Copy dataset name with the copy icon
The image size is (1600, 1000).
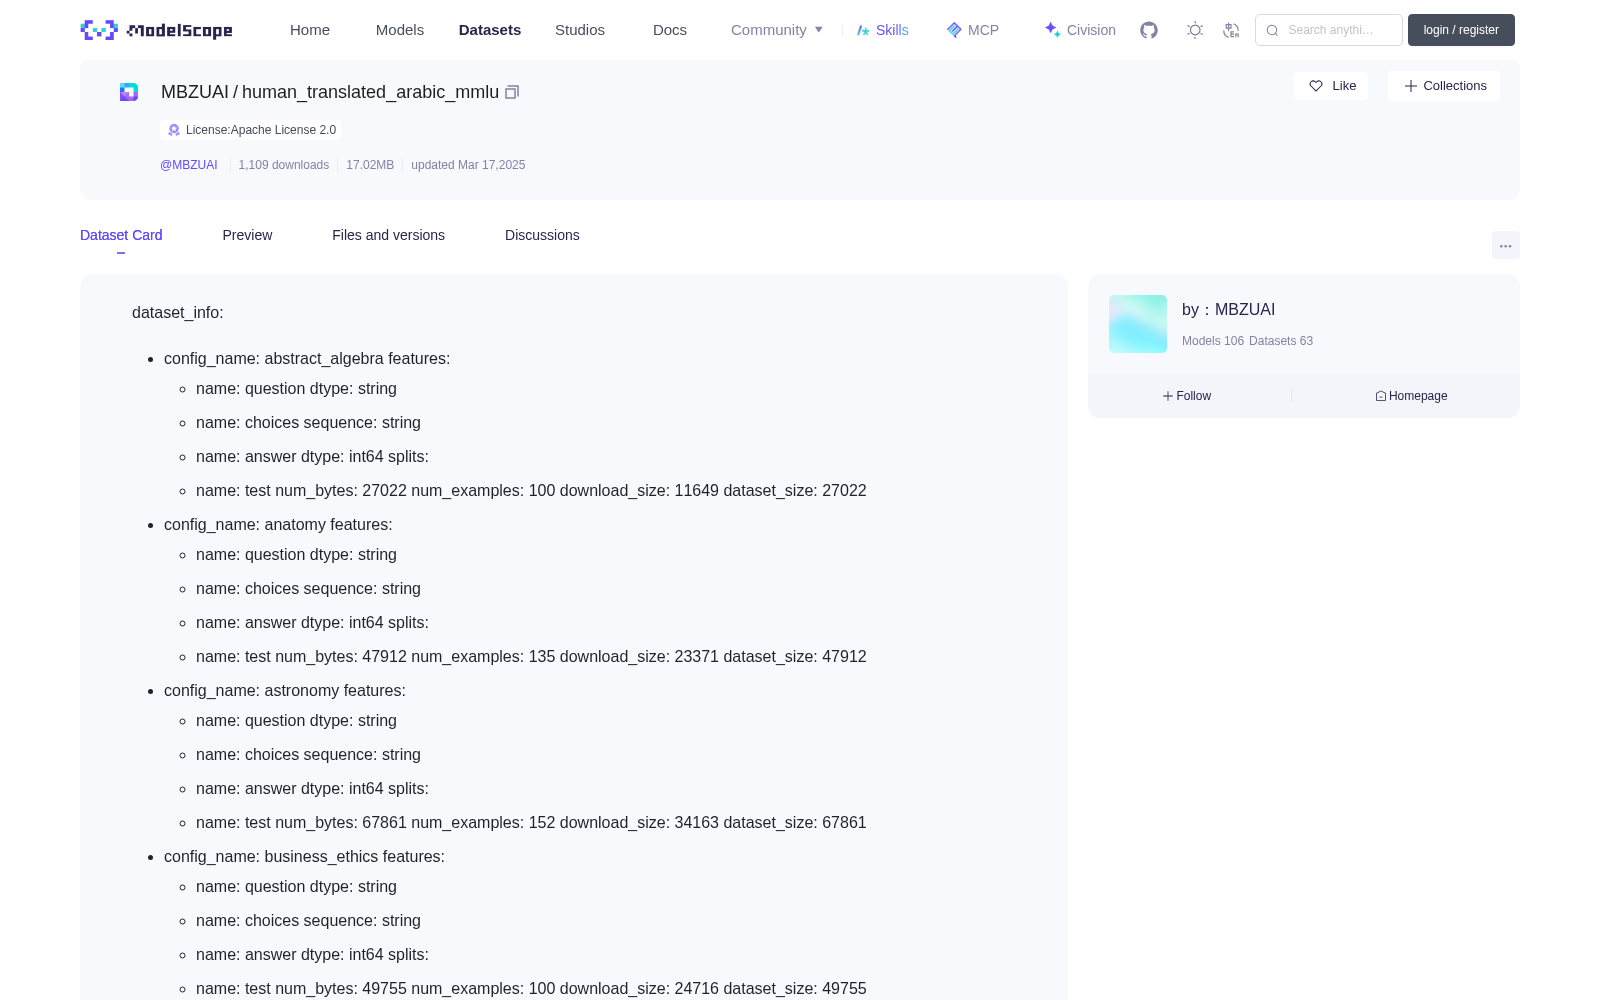[512, 92]
